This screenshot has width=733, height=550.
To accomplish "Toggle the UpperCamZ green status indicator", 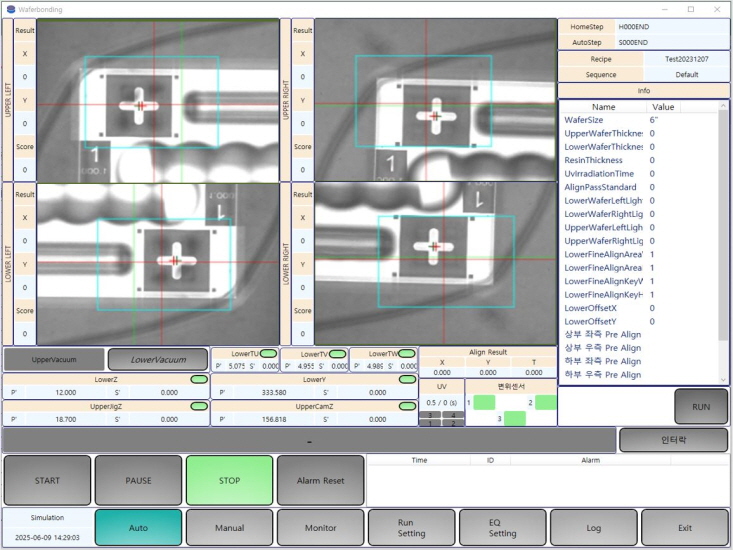I will tap(406, 406).
